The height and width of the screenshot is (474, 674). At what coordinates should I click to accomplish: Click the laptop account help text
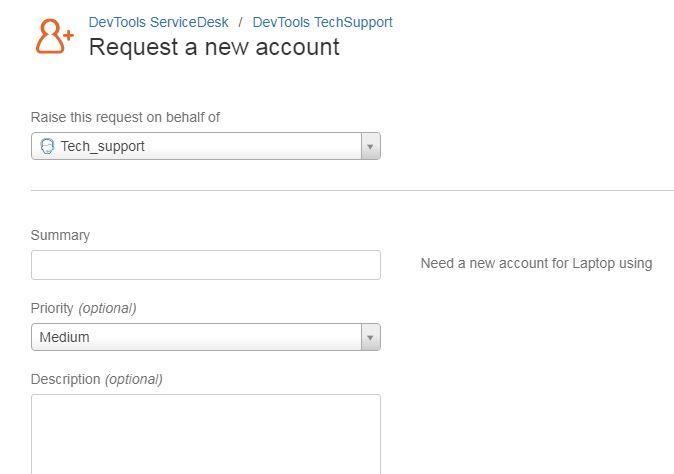(x=536, y=263)
